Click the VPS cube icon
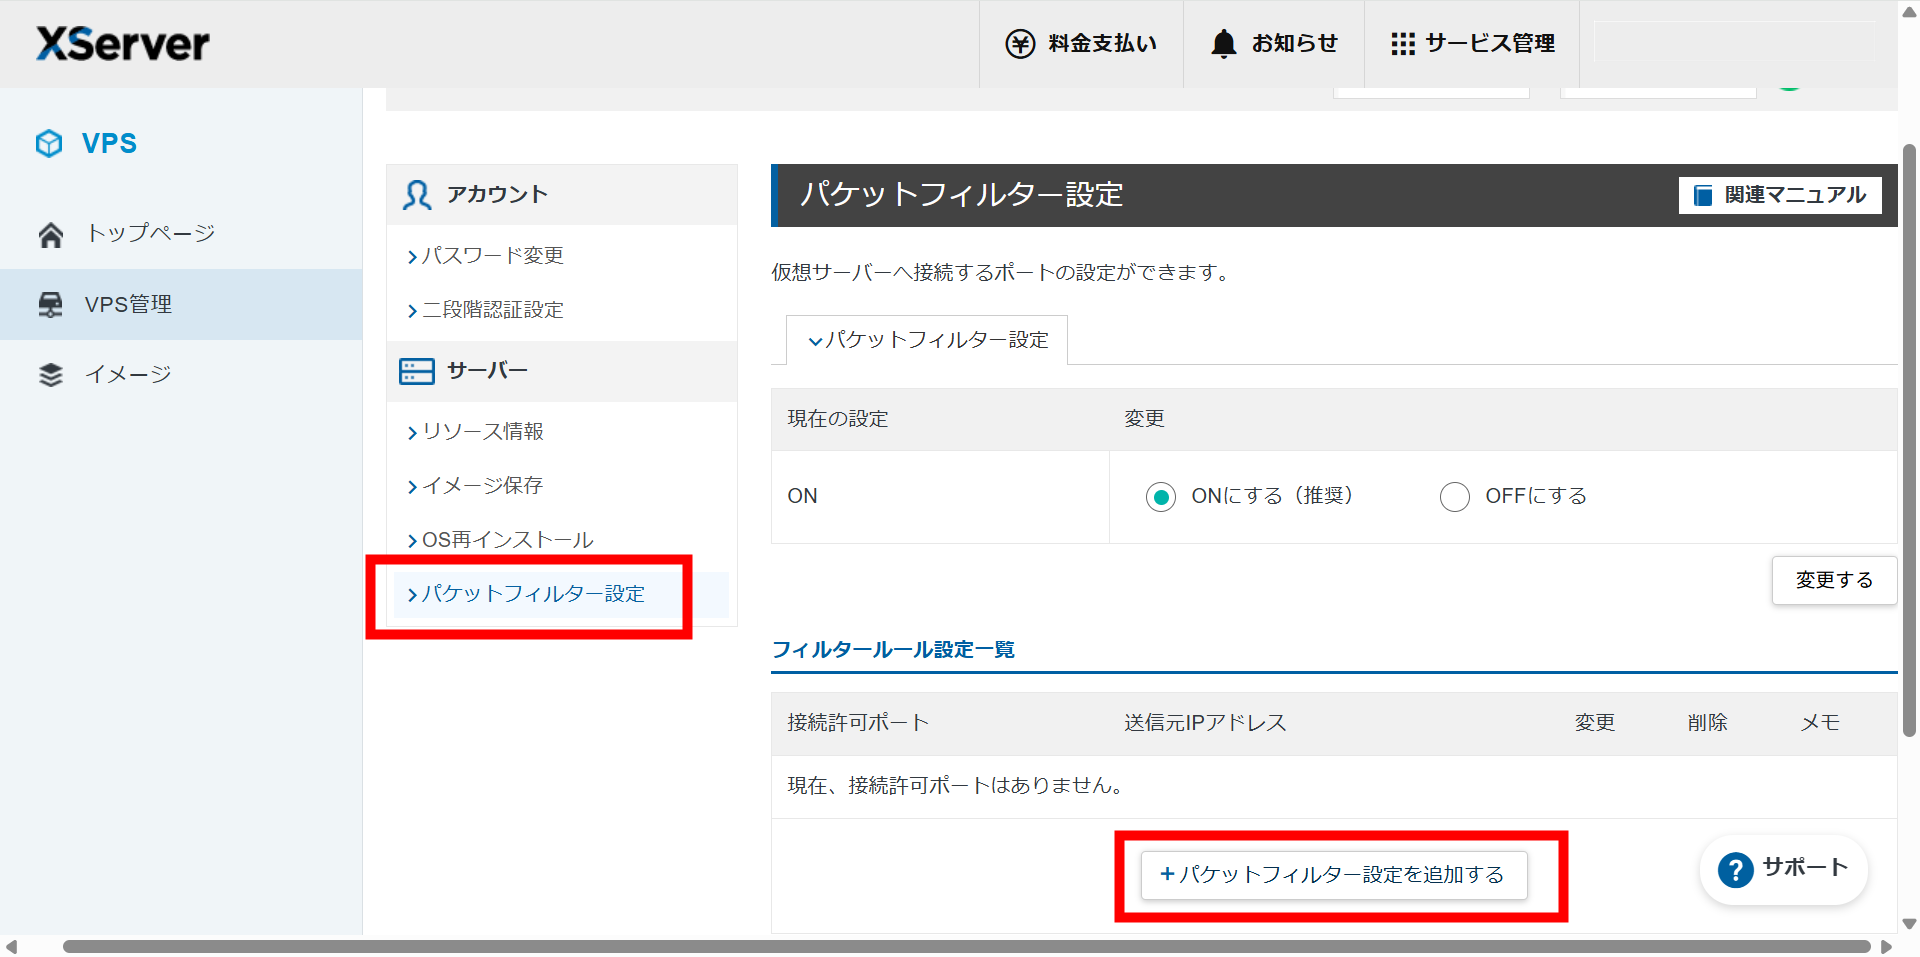This screenshot has height=957, width=1920. point(49,144)
